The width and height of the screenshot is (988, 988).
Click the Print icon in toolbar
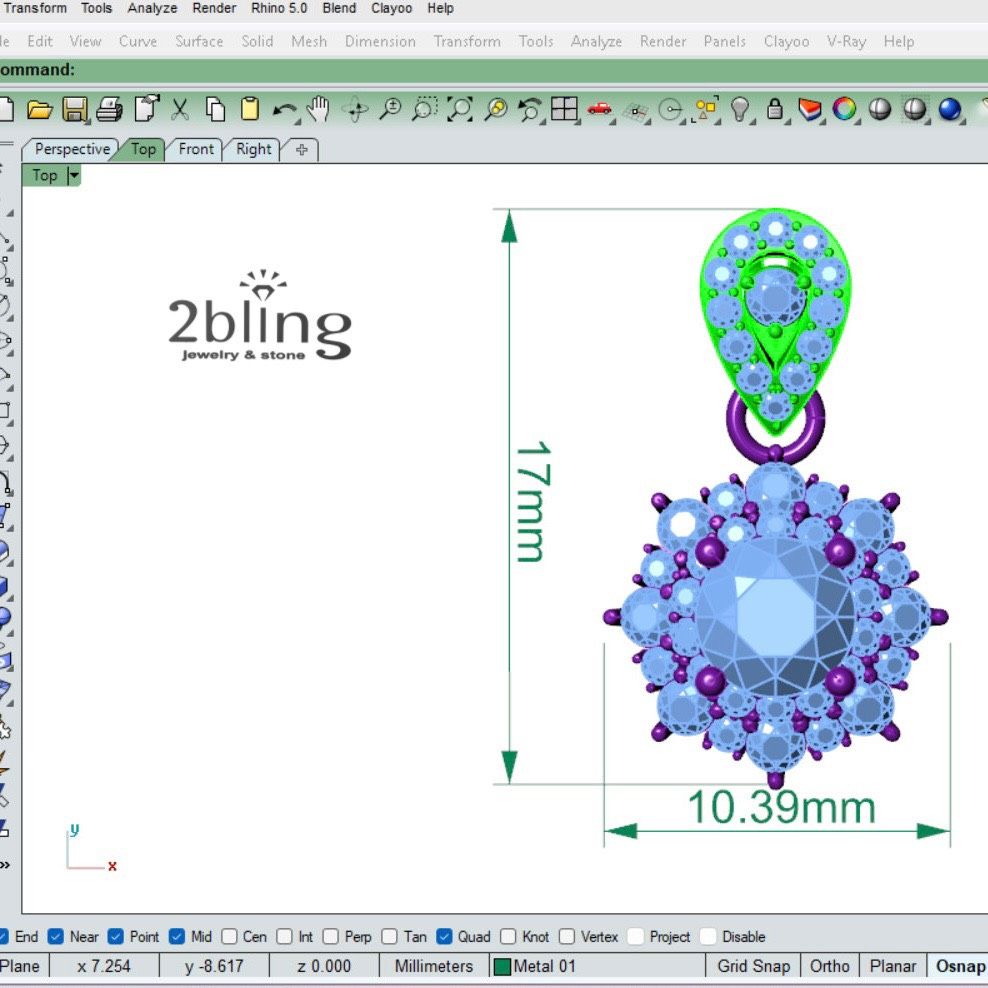click(109, 109)
